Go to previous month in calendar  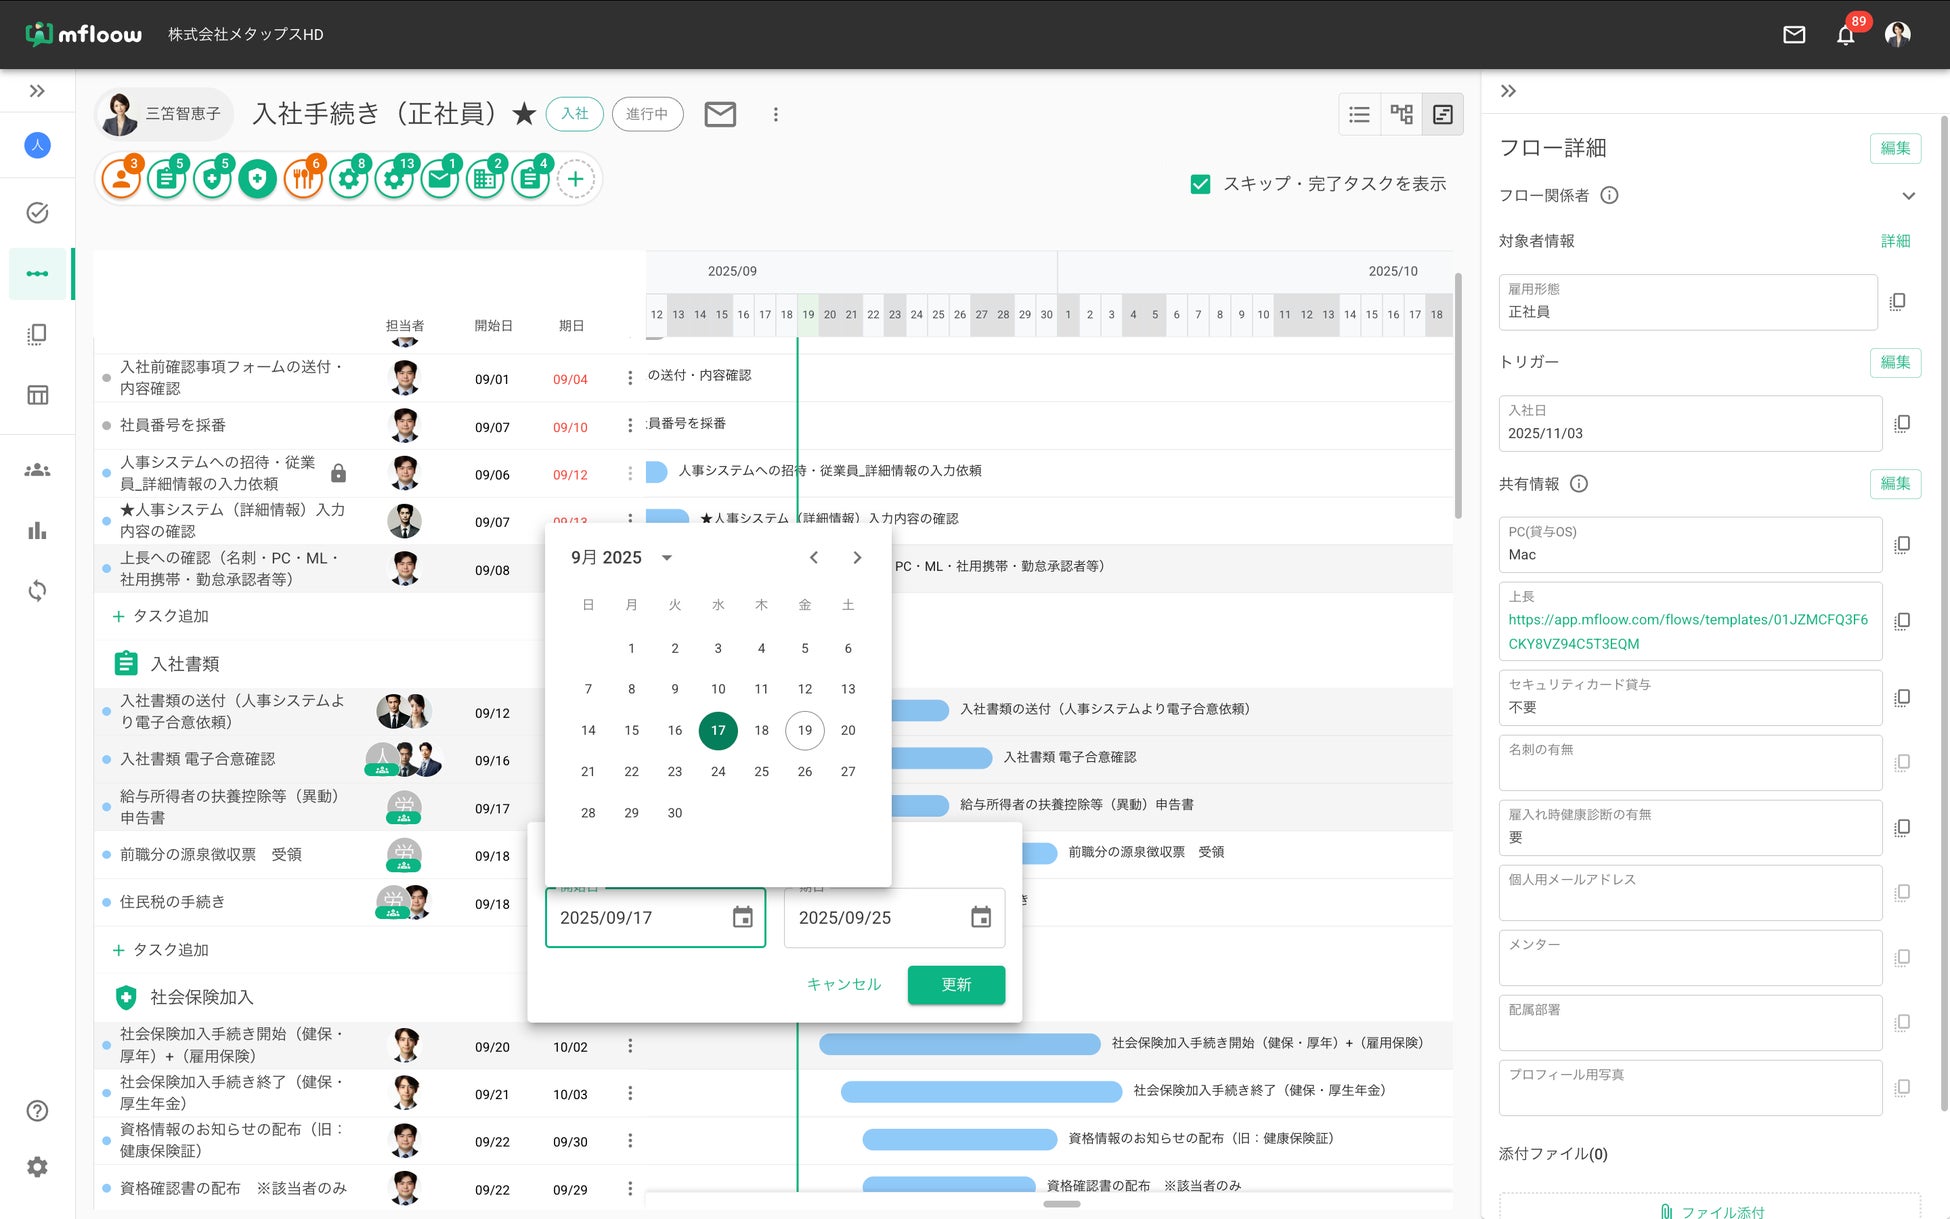tap(814, 558)
